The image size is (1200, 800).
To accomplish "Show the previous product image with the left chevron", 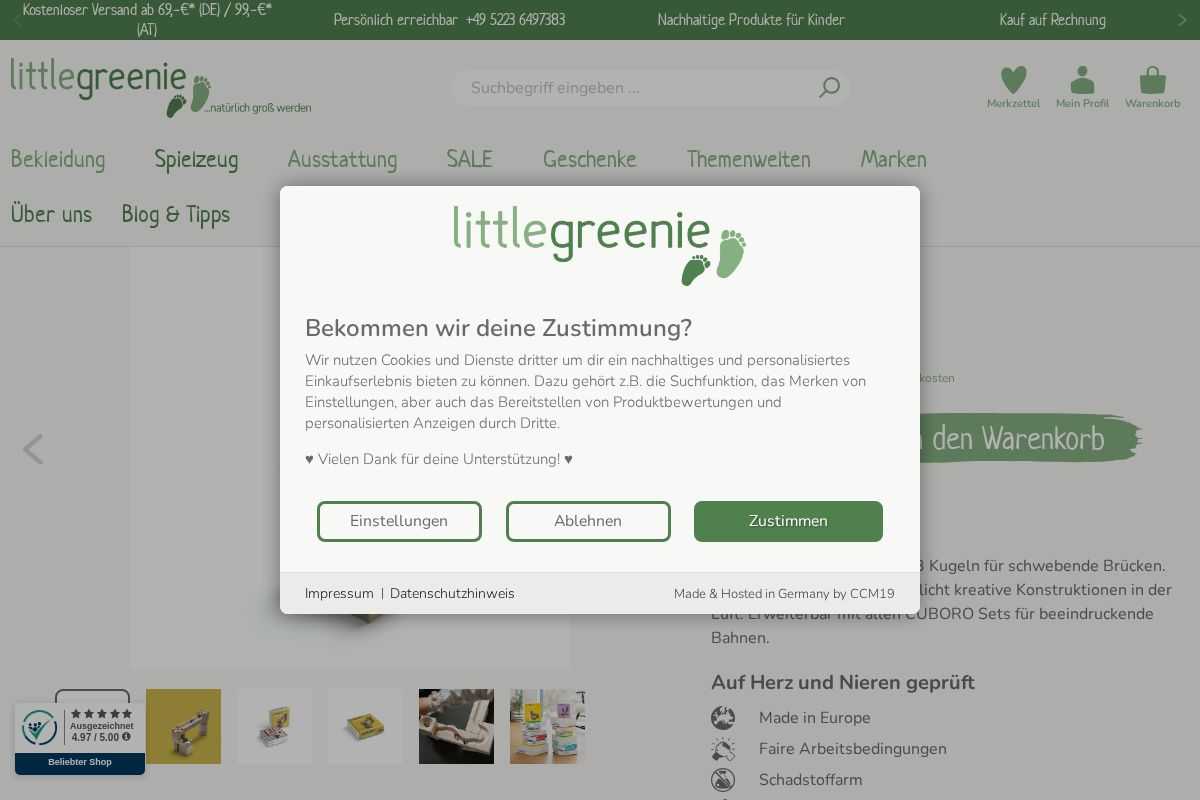I will point(33,449).
